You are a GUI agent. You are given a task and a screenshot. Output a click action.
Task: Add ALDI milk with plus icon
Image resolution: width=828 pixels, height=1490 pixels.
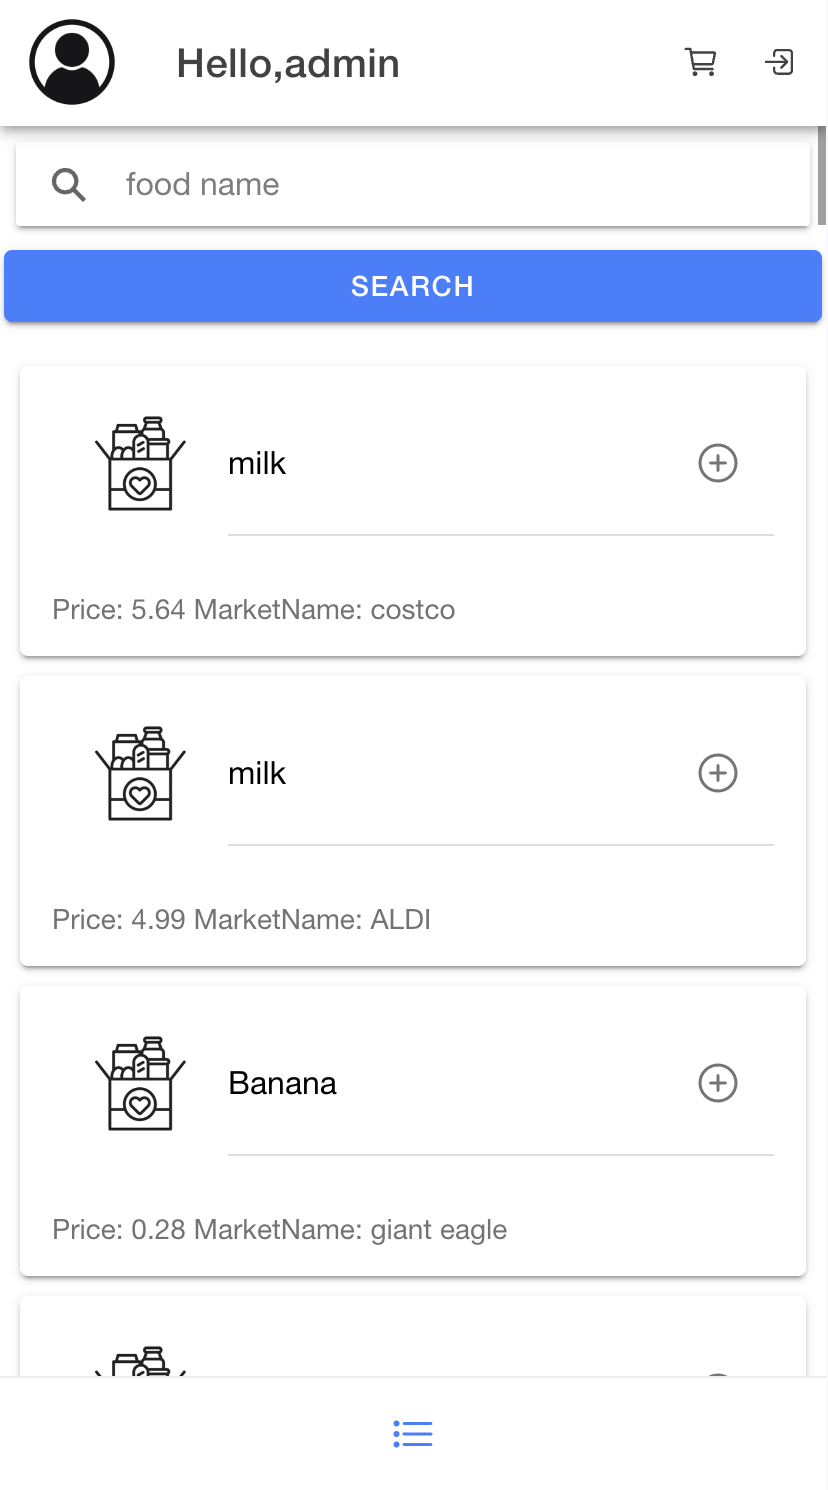717,773
